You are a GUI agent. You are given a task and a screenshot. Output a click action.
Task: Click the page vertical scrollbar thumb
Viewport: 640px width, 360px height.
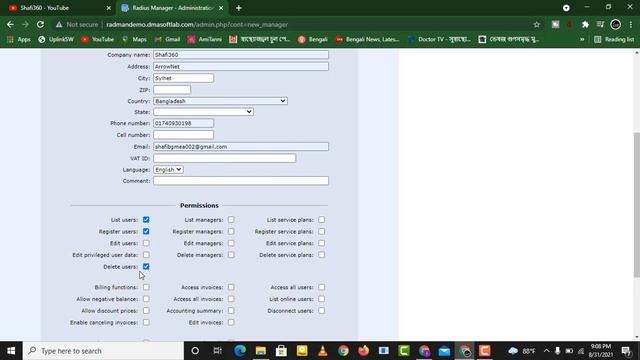(637, 205)
